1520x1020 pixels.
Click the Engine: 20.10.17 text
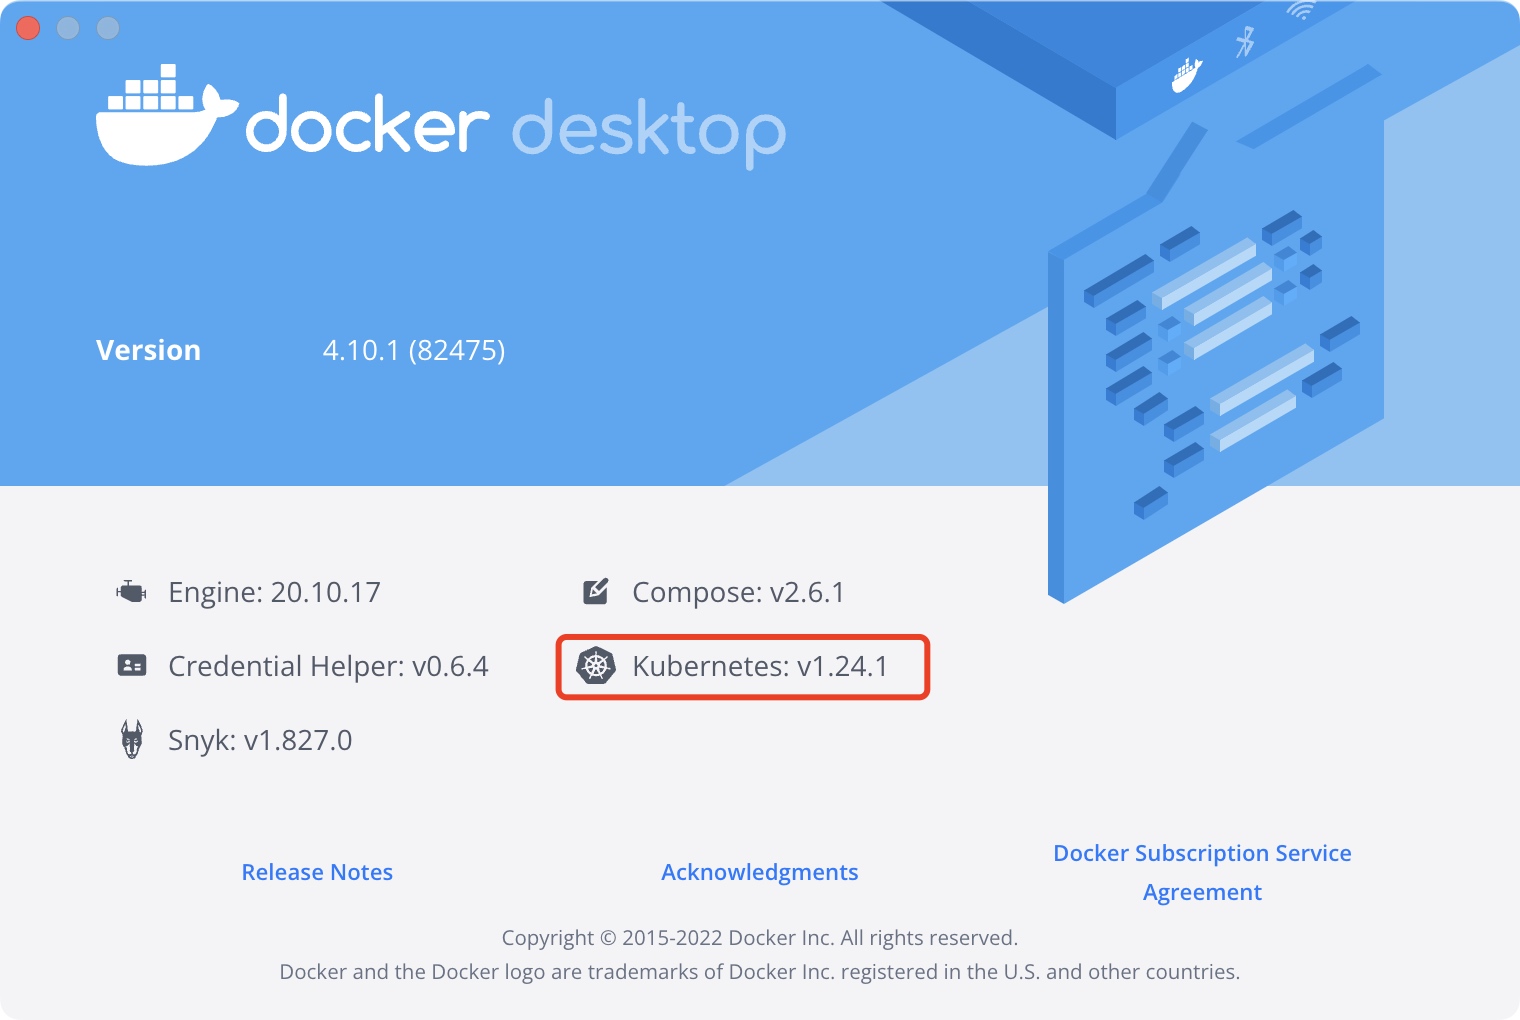click(274, 592)
